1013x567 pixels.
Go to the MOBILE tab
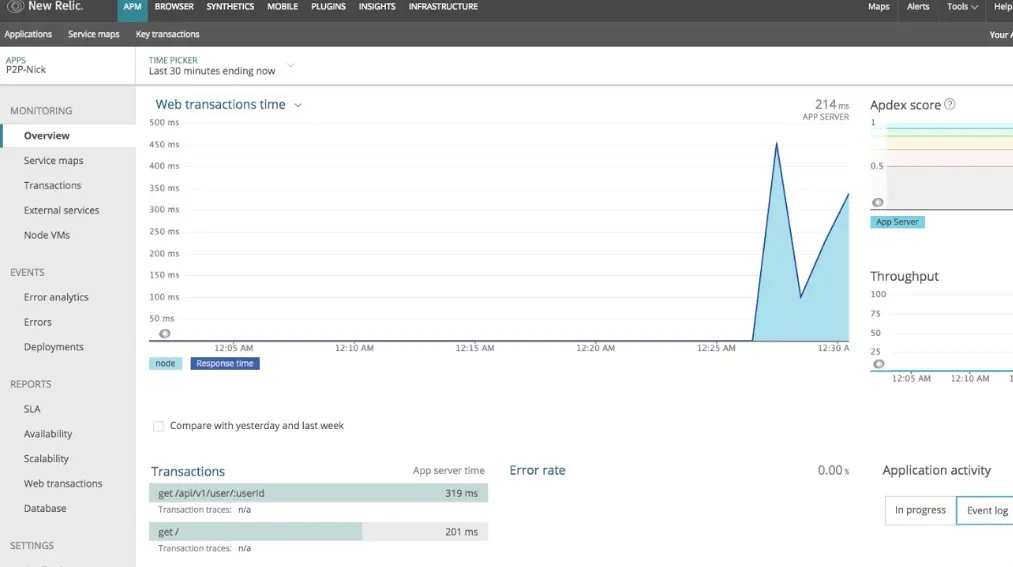[282, 6]
